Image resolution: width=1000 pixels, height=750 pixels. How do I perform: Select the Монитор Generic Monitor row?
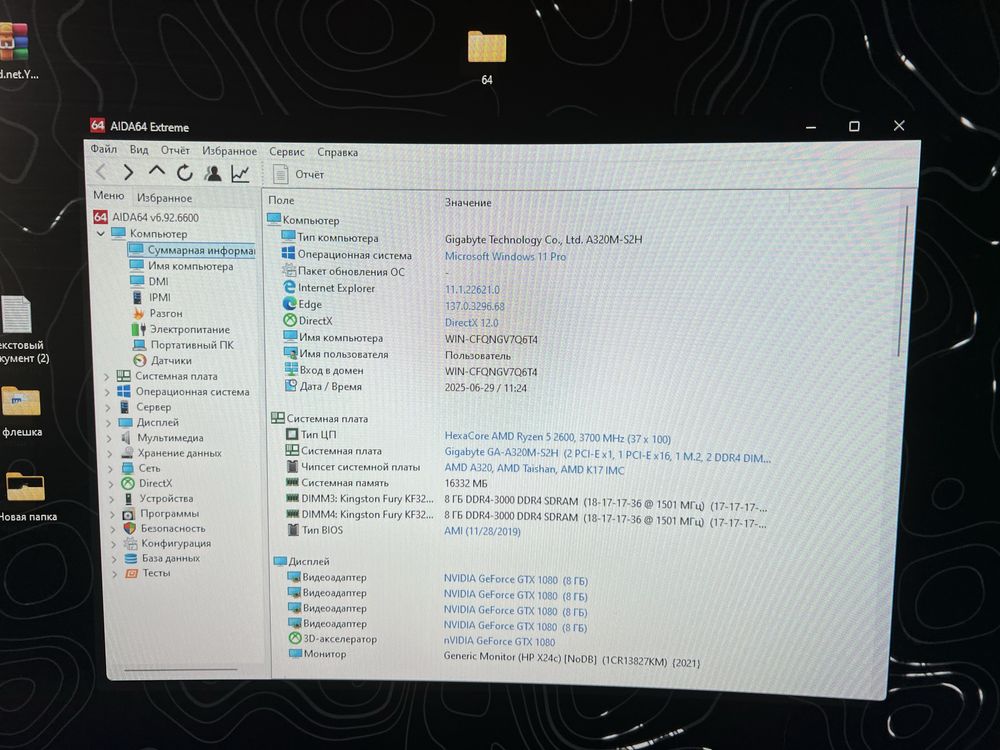pos(494,657)
